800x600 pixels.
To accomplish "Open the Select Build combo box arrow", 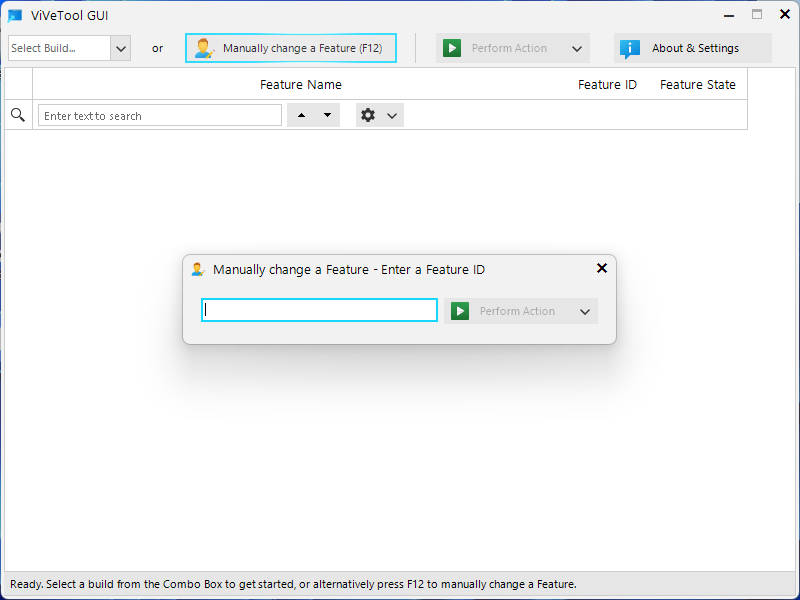I will pos(121,48).
